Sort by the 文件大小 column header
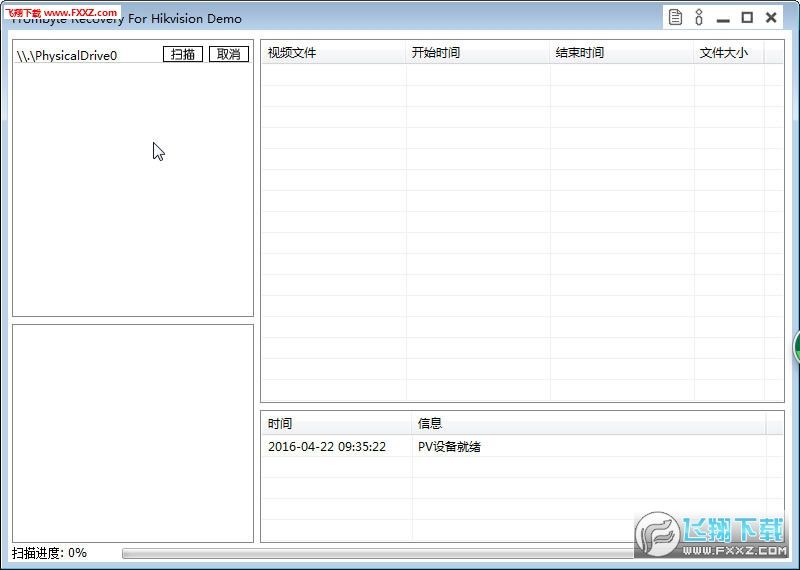The height and width of the screenshot is (570, 800). [x=729, y=53]
